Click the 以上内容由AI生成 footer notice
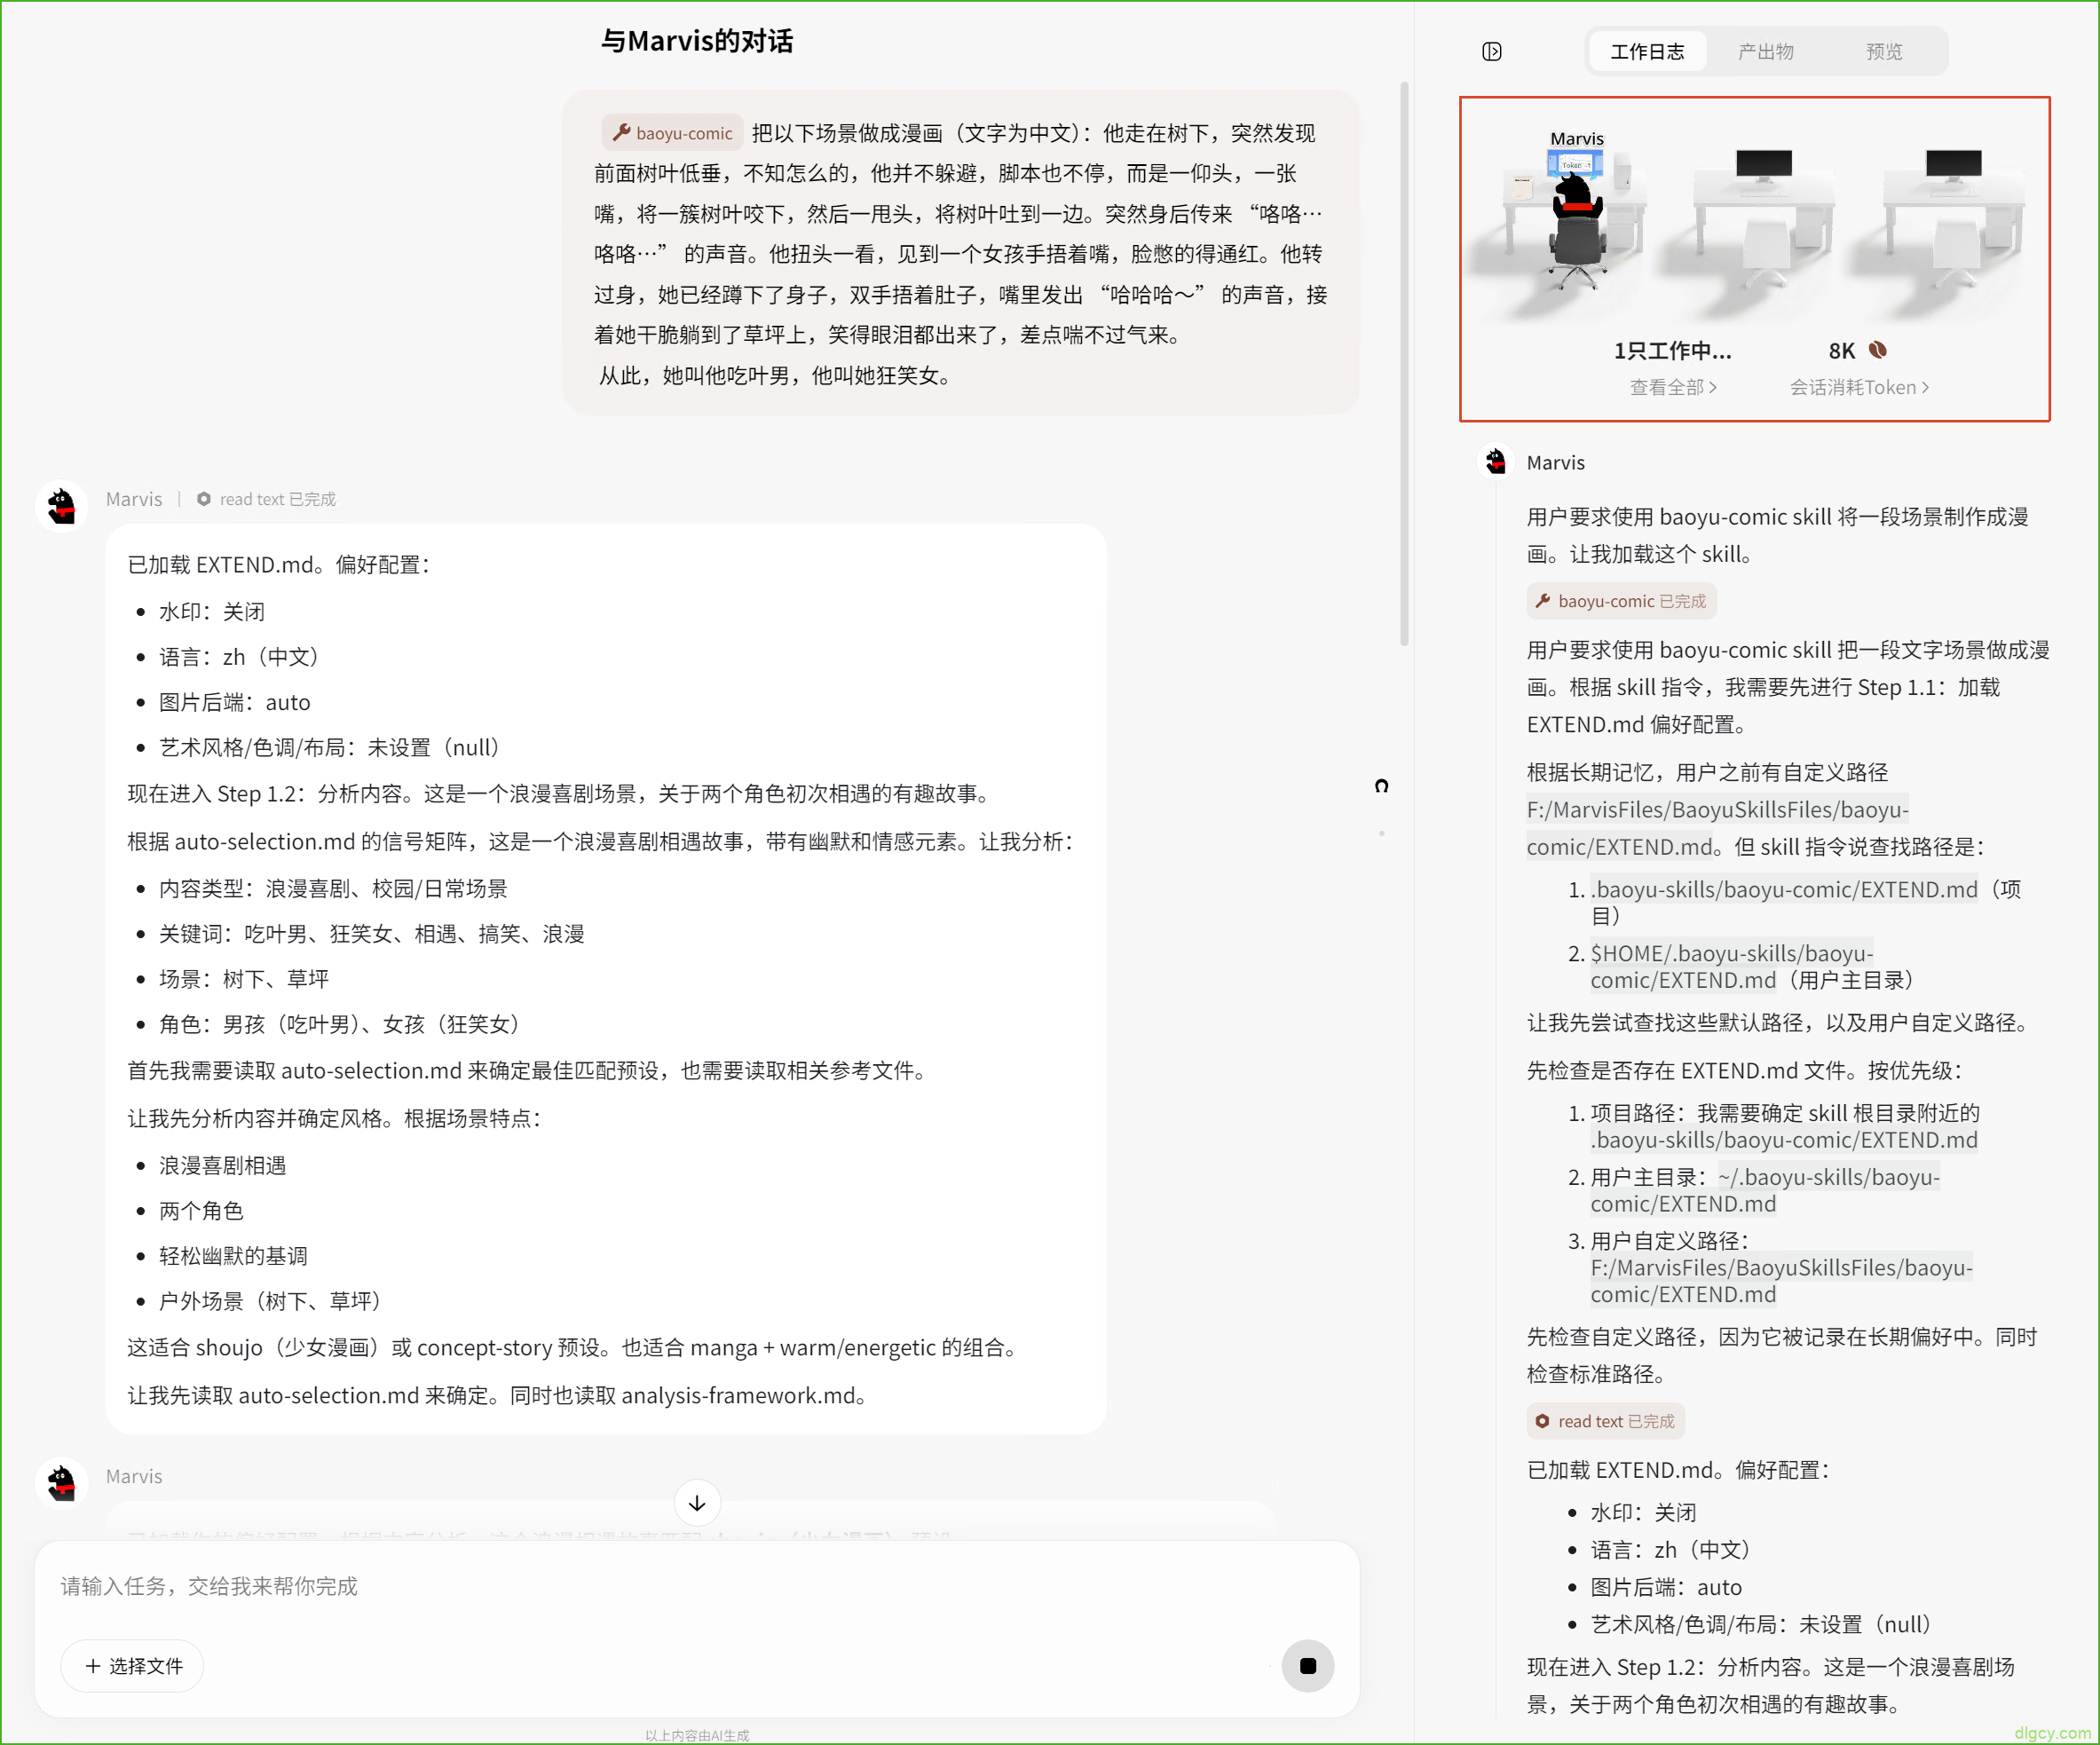Viewport: 2100px width, 1745px height. coord(697,1735)
